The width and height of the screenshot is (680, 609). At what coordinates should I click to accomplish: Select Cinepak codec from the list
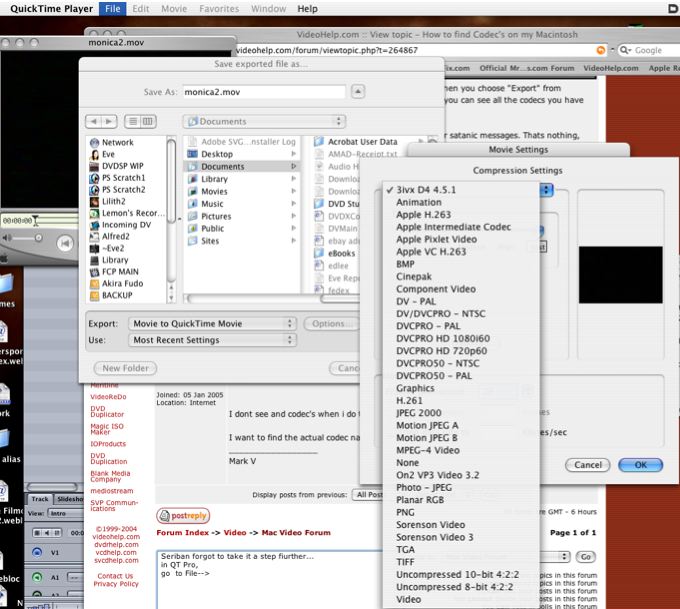pyautogui.click(x=414, y=277)
